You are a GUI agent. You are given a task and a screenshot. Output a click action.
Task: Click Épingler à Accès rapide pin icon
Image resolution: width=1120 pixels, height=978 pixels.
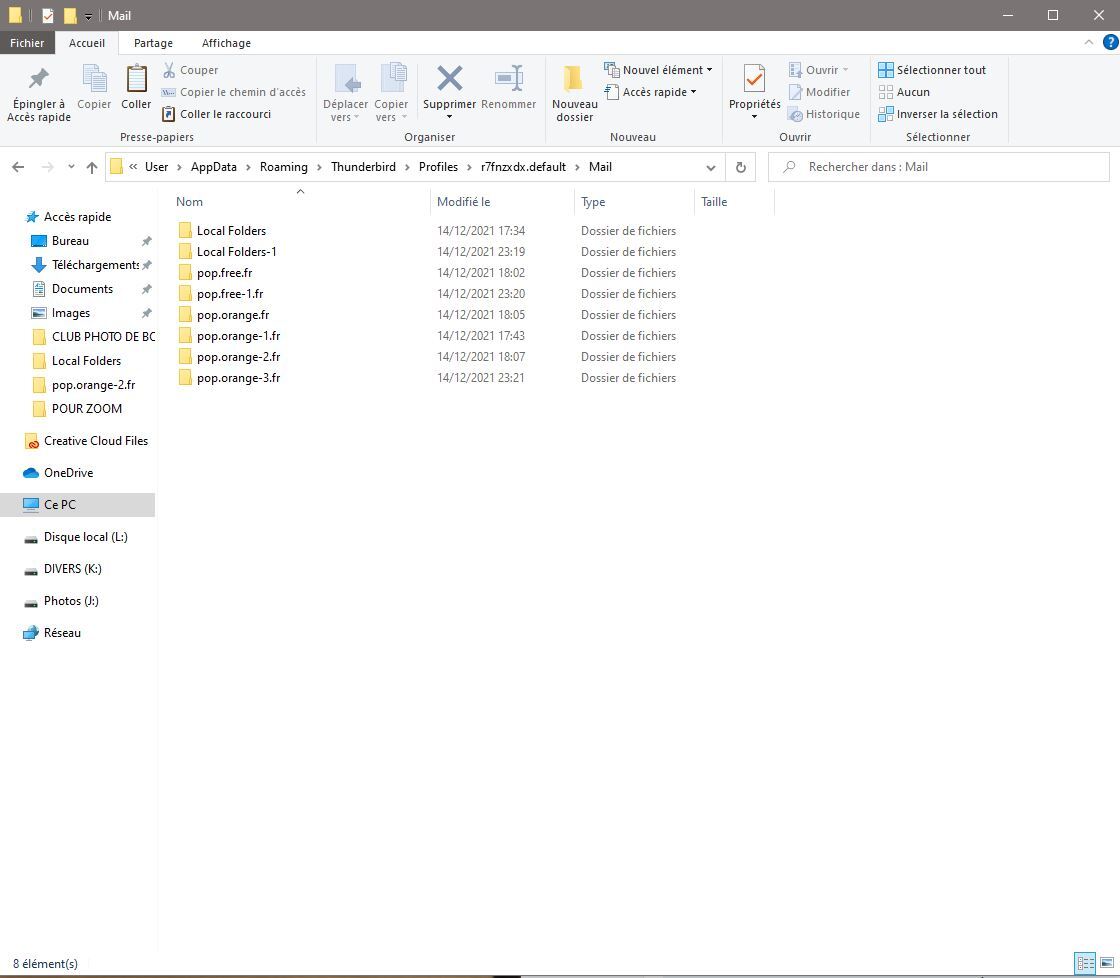[x=39, y=78]
